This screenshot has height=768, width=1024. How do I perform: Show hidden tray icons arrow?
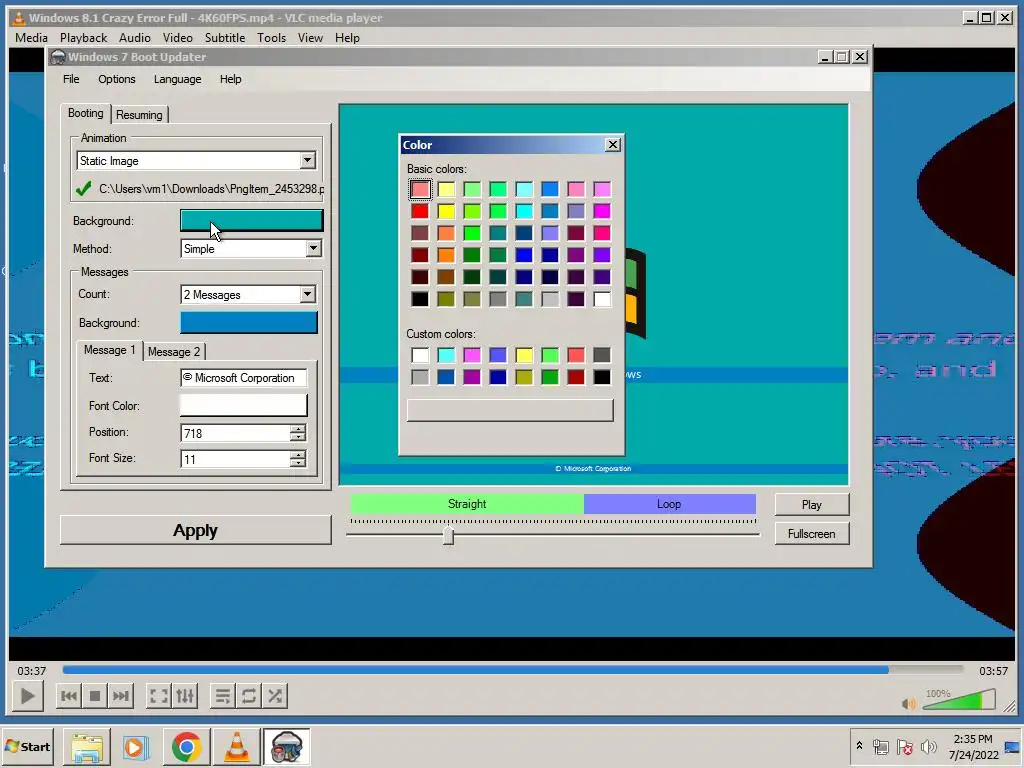(x=859, y=745)
